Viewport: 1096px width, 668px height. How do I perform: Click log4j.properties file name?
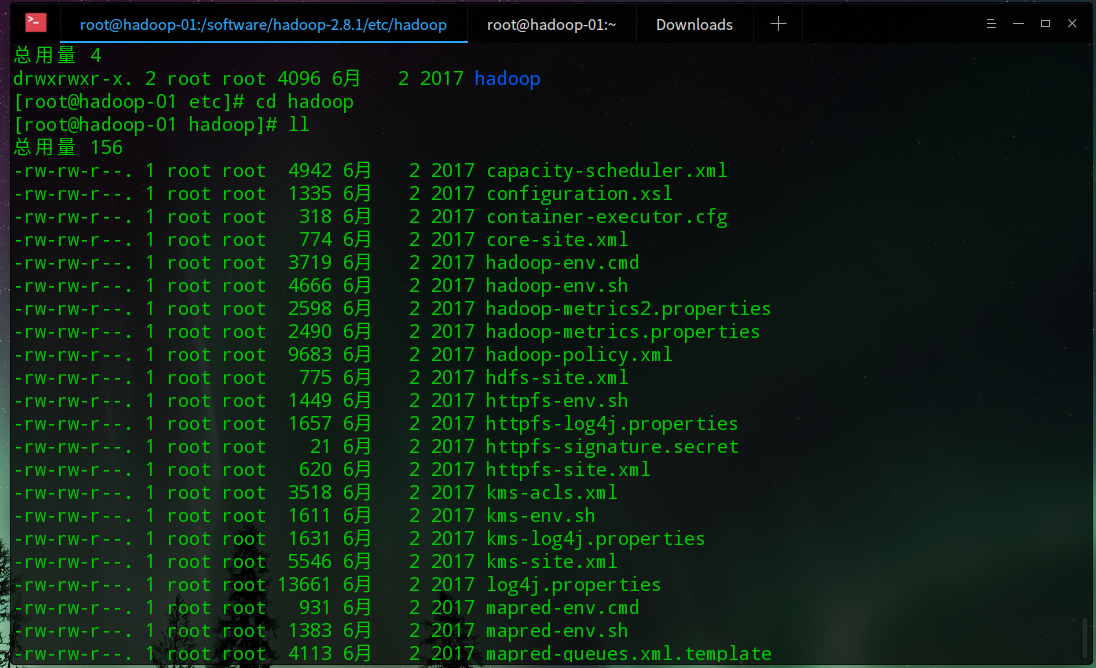tap(574, 586)
